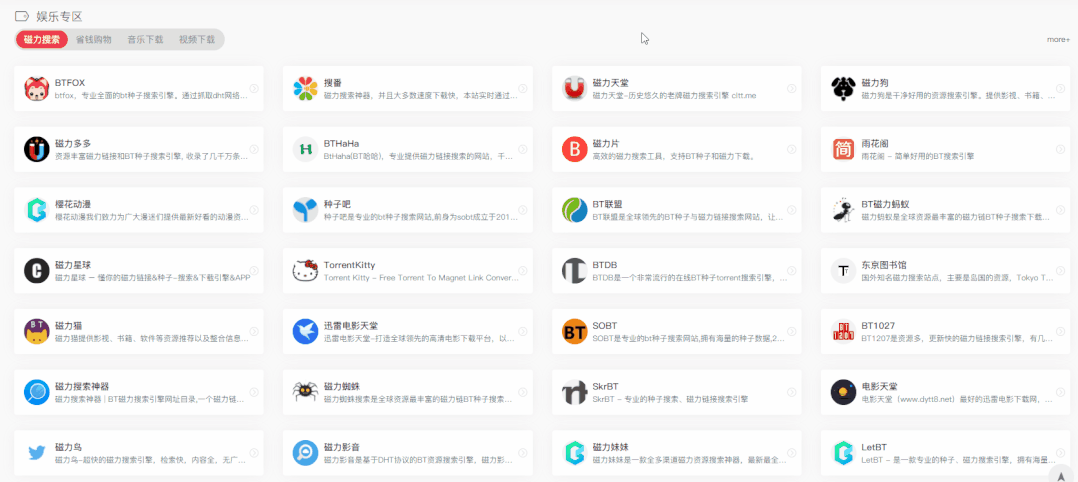Image resolution: width=1078 pixels, height=482 pixels.
Task: Open the TorrentKitty title link
Action: pyautogui.click(x=349, y=265)
